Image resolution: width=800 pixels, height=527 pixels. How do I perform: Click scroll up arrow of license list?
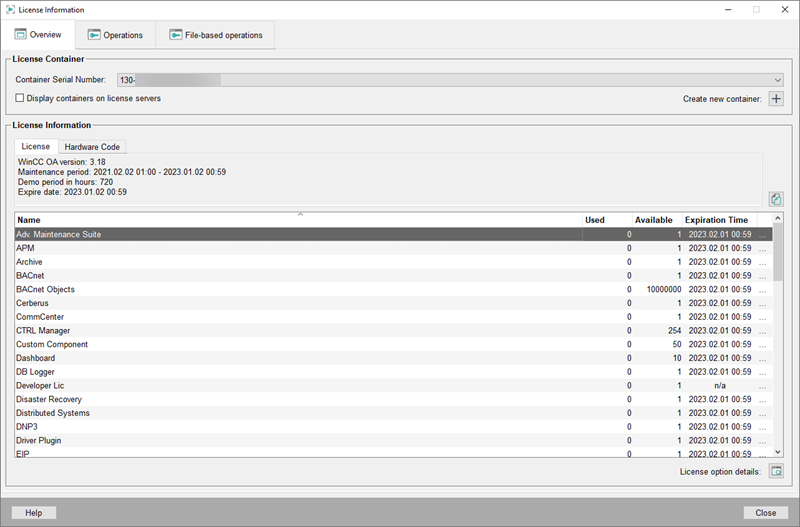point(778,218)
